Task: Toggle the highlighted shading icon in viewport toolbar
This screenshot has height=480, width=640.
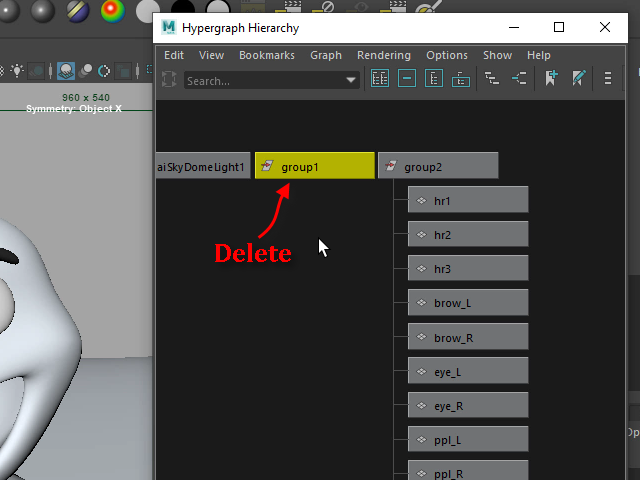Action: click(66, 71)
